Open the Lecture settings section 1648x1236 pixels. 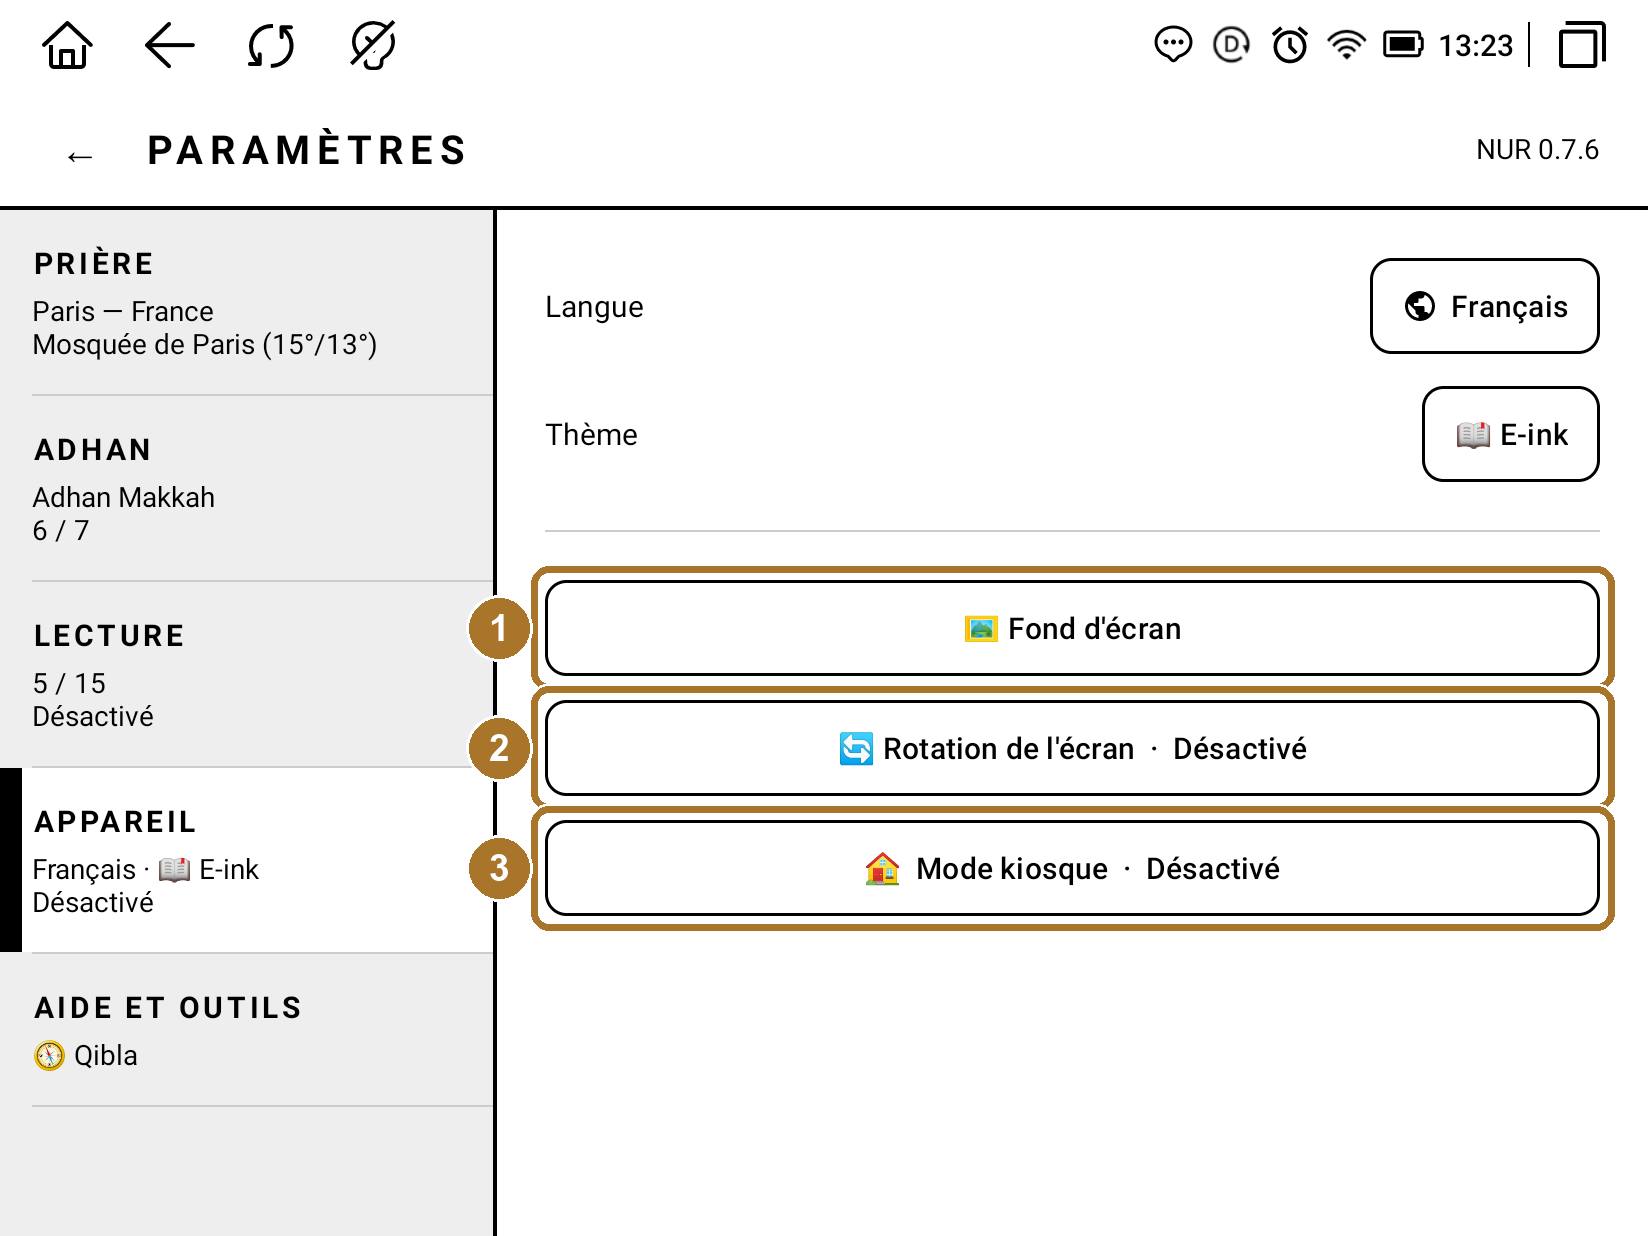click(247, 675)
